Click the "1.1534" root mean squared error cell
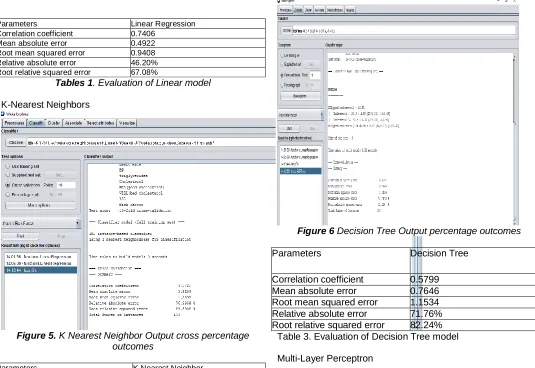 coord(473,302)
